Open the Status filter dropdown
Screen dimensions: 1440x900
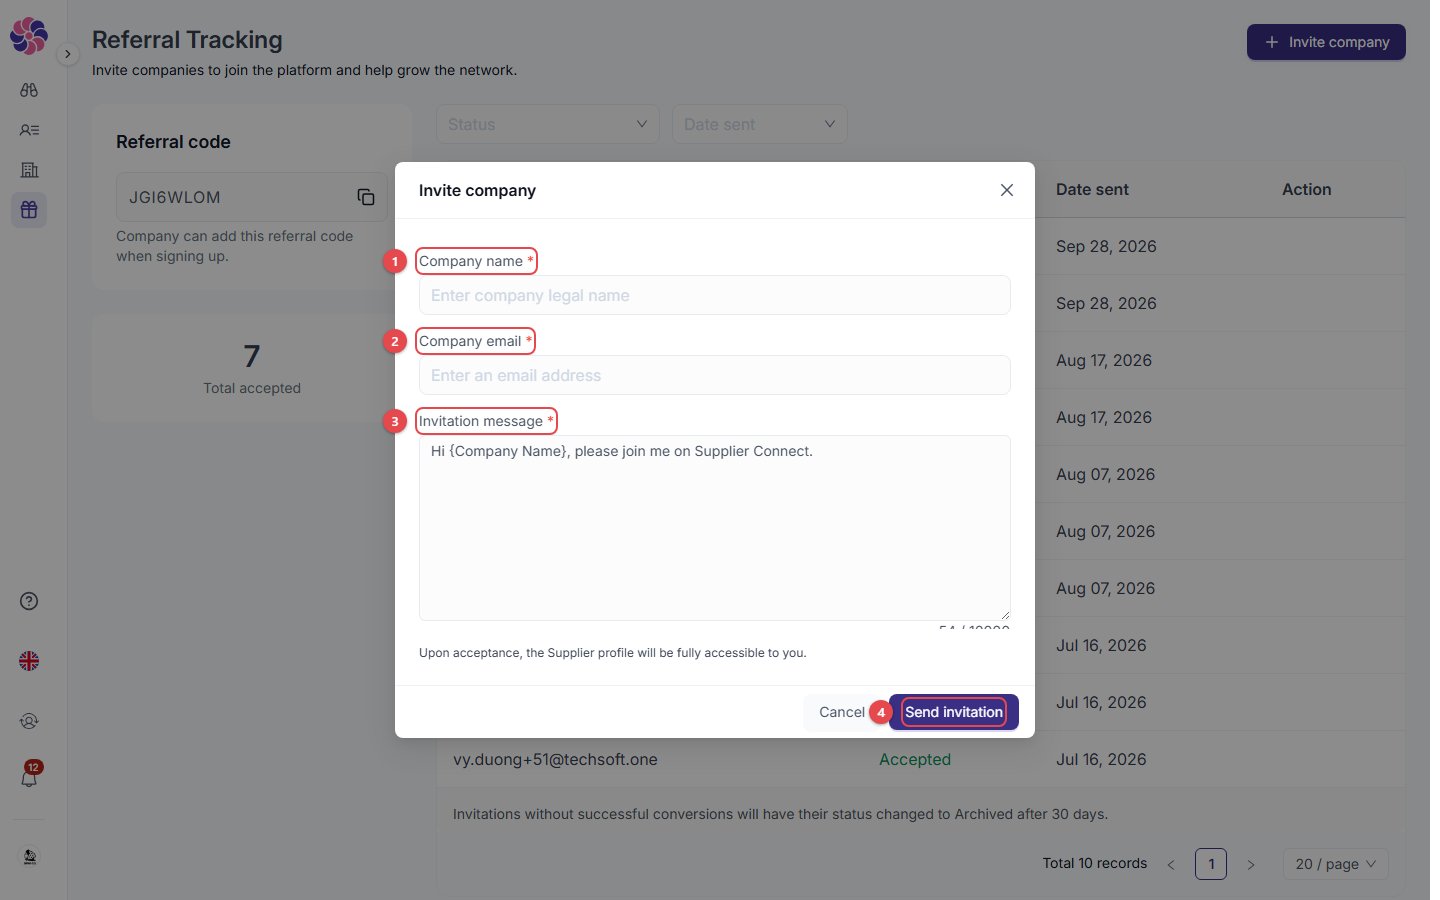pyautogui.click(x=548, y=124)
